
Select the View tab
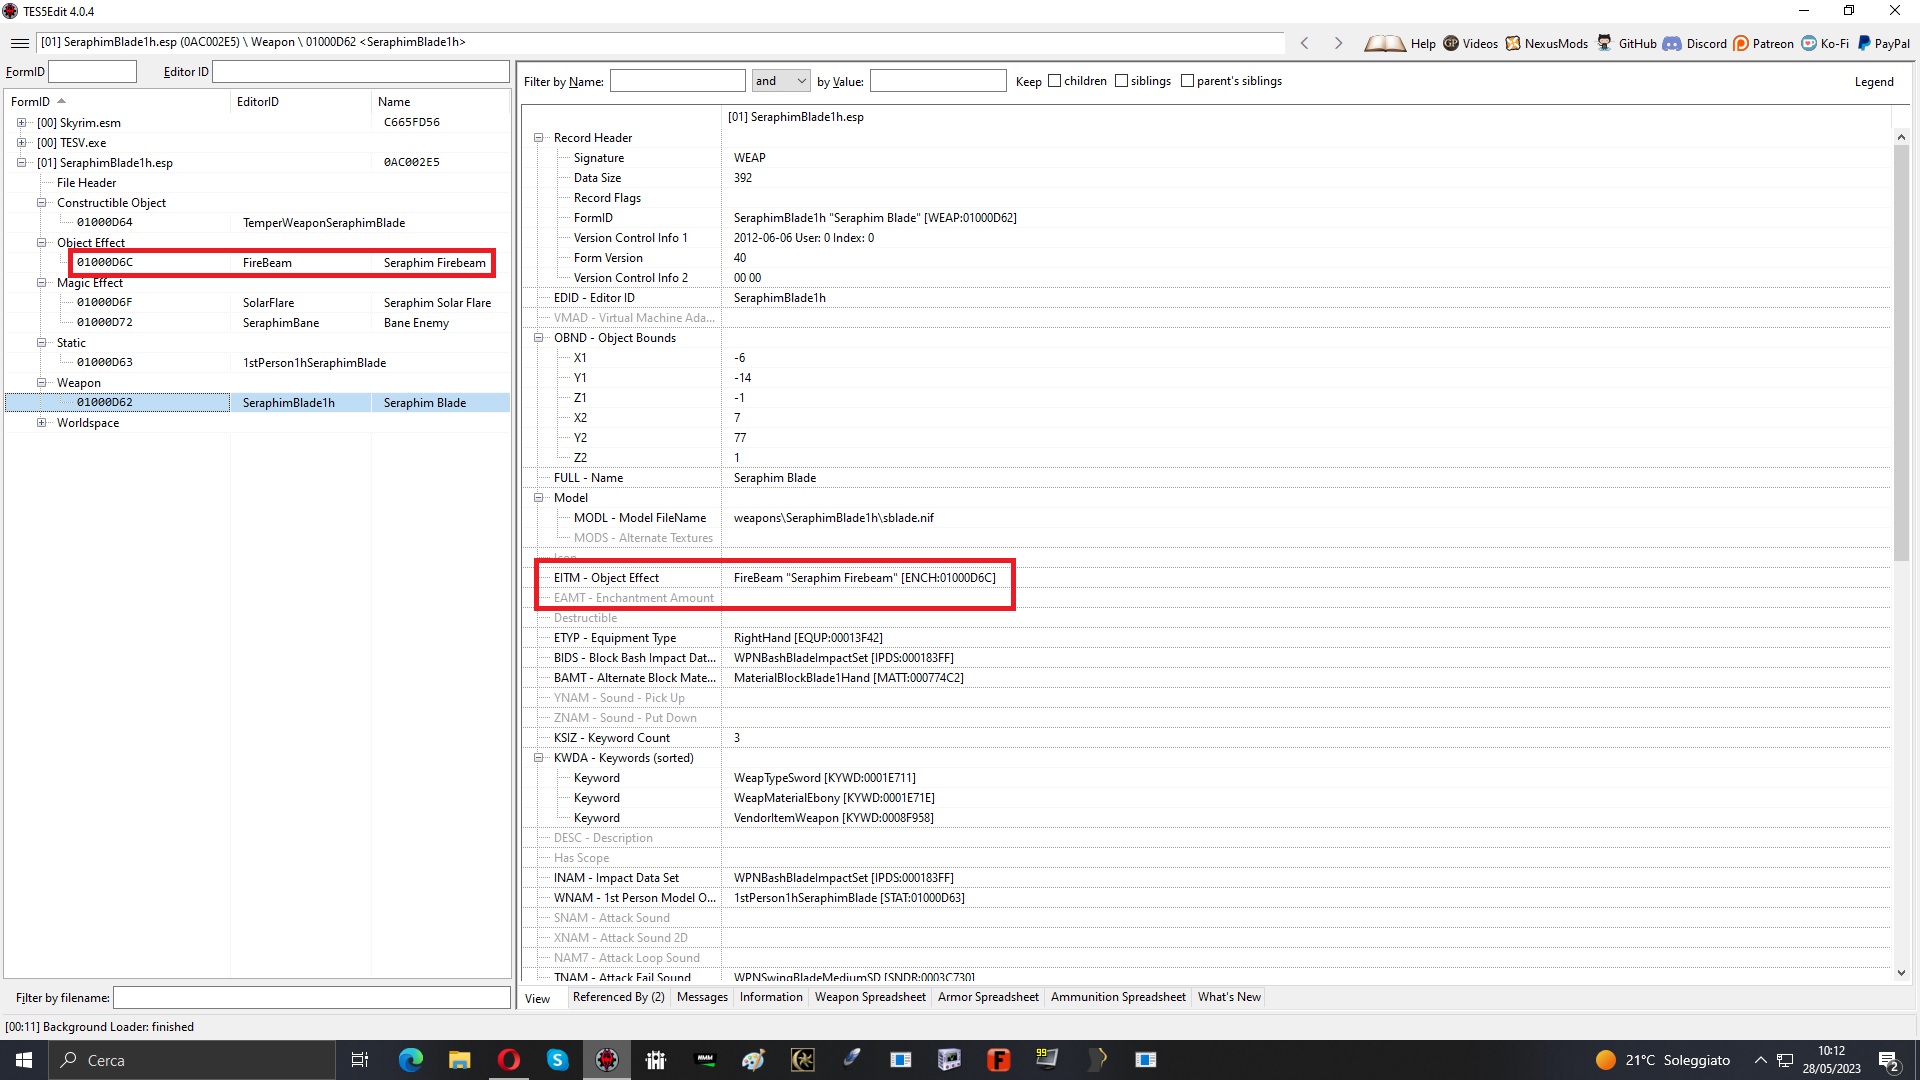point(538,998)
